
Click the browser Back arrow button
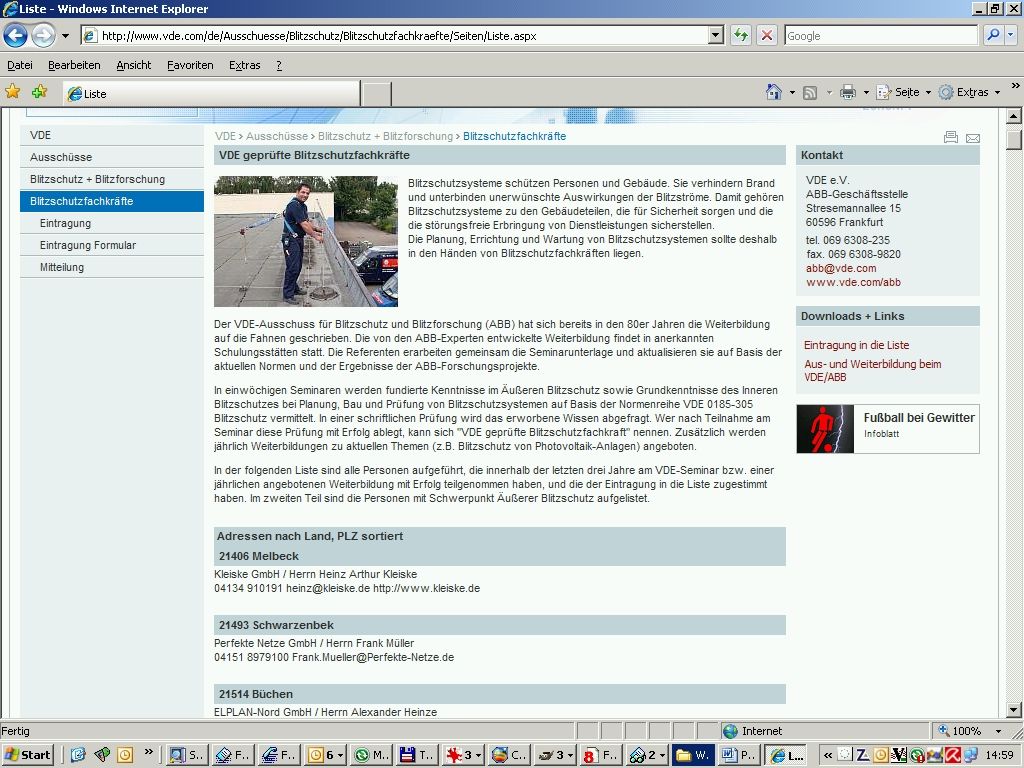pyautogui.click(x=15, y=35)
